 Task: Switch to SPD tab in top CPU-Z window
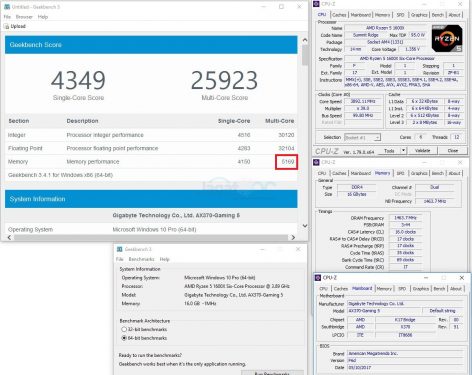(x=400, y=15)
